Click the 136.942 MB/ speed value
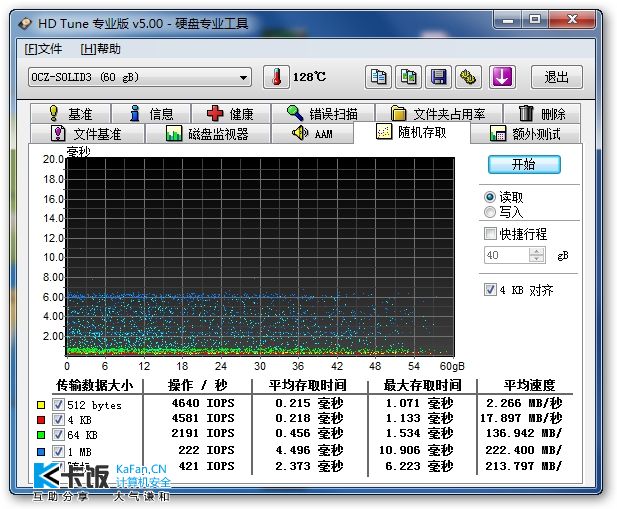The width and height of the screenshot is (617, 509). (x=523, y=433)
